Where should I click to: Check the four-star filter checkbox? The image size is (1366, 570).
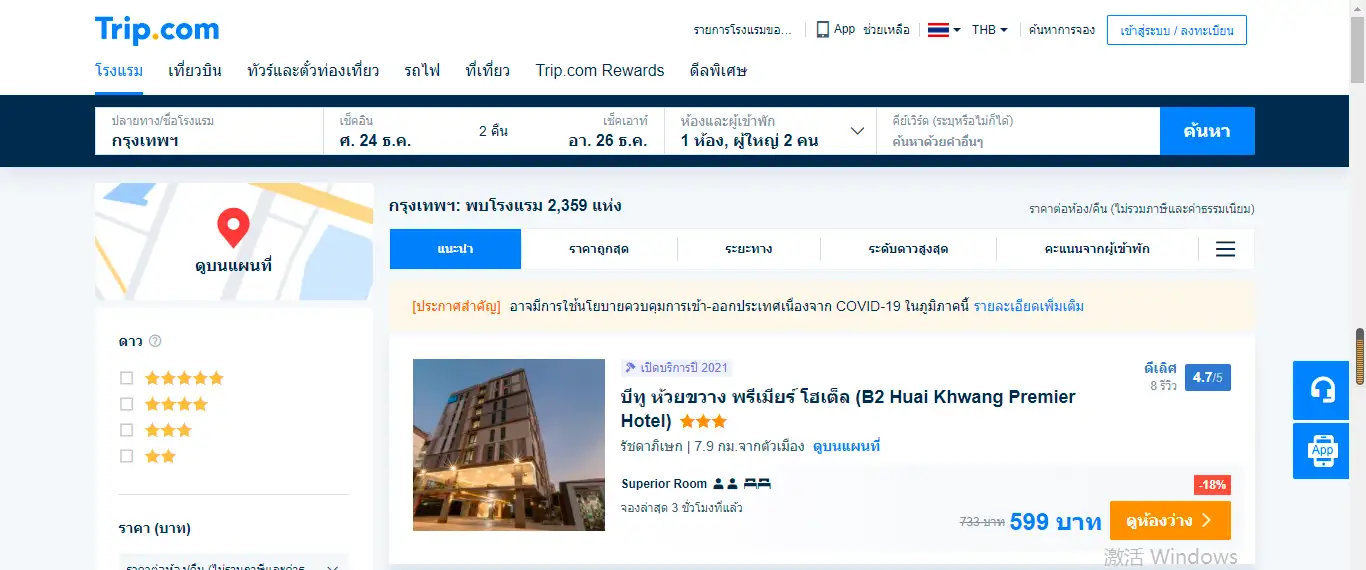point(126,404)
